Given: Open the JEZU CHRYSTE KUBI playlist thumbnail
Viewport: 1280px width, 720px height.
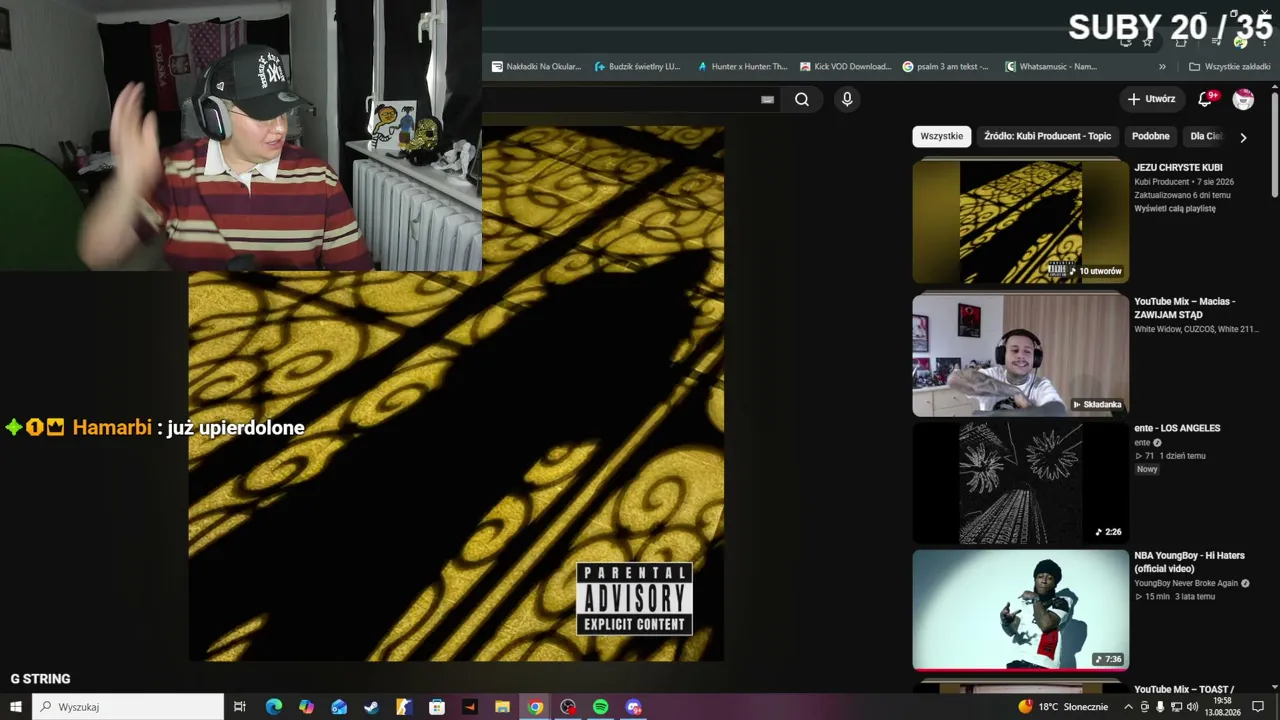Looking at the screenshot, I should point(1020,222).
